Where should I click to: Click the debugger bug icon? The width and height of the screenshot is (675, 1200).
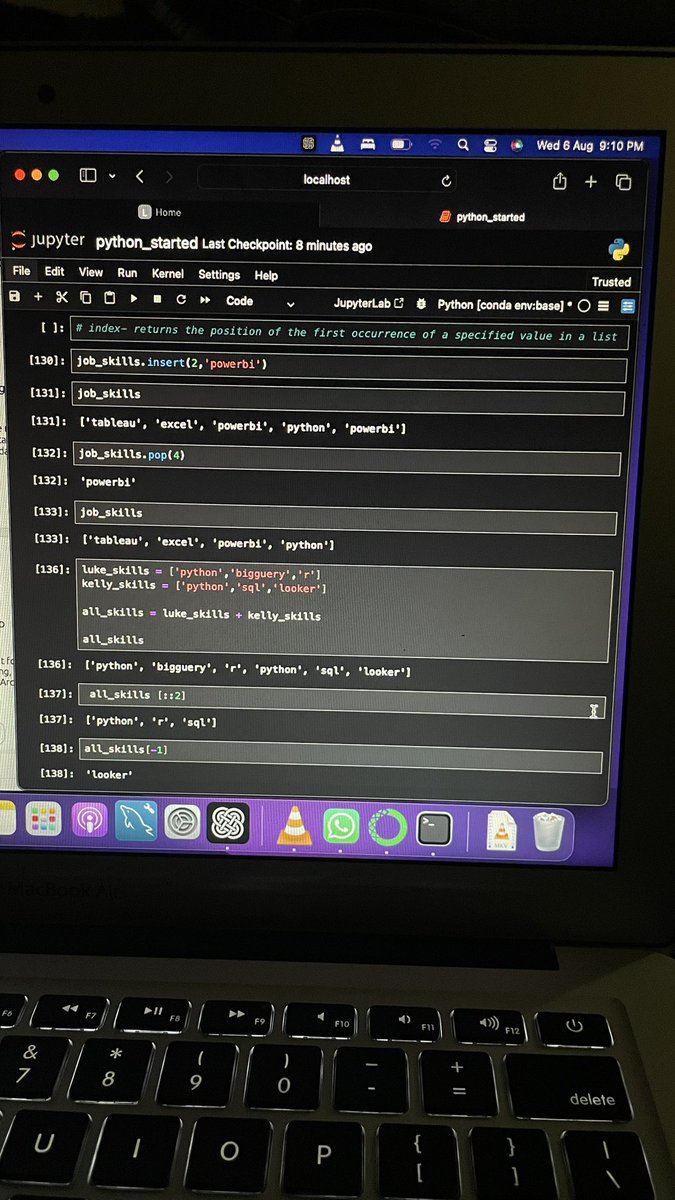(421, 304)
